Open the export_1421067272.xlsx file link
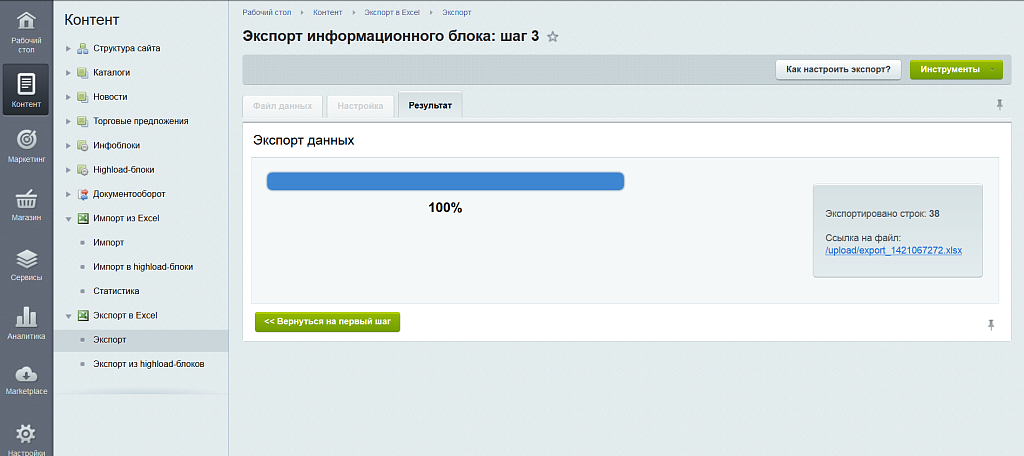The height and width of the screenshot is (456, 1024). (x=893, y=250)
